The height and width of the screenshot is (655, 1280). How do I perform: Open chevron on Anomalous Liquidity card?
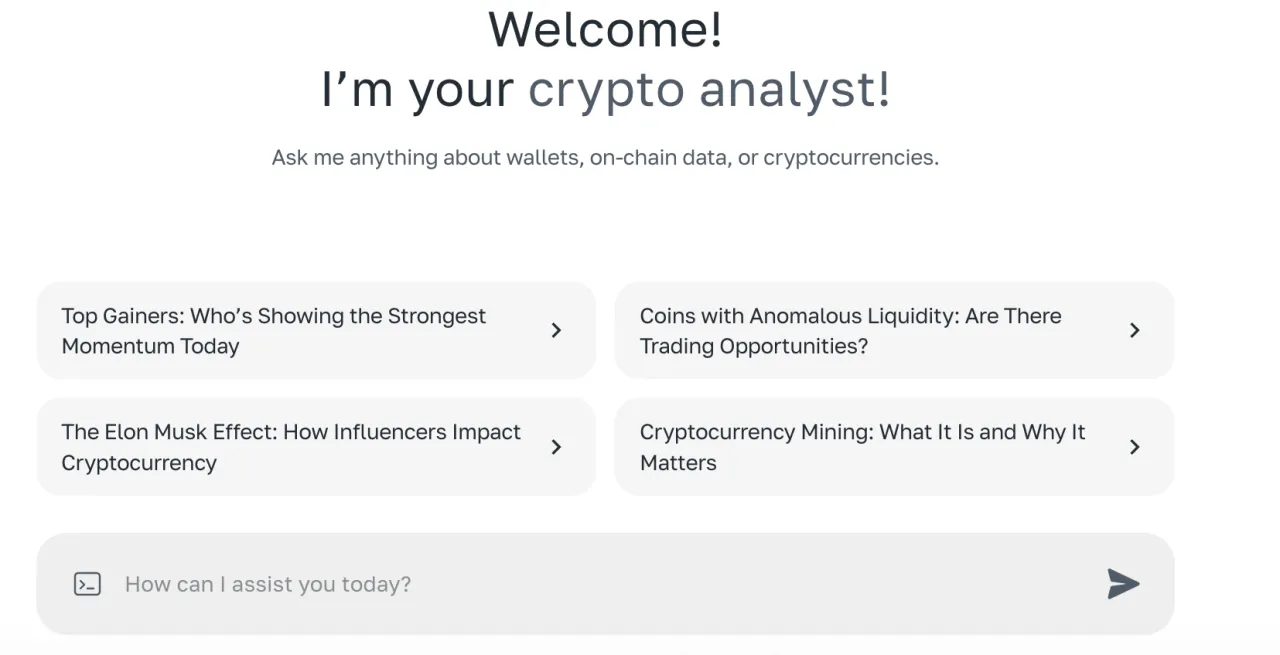click(x=1135, y=330)
